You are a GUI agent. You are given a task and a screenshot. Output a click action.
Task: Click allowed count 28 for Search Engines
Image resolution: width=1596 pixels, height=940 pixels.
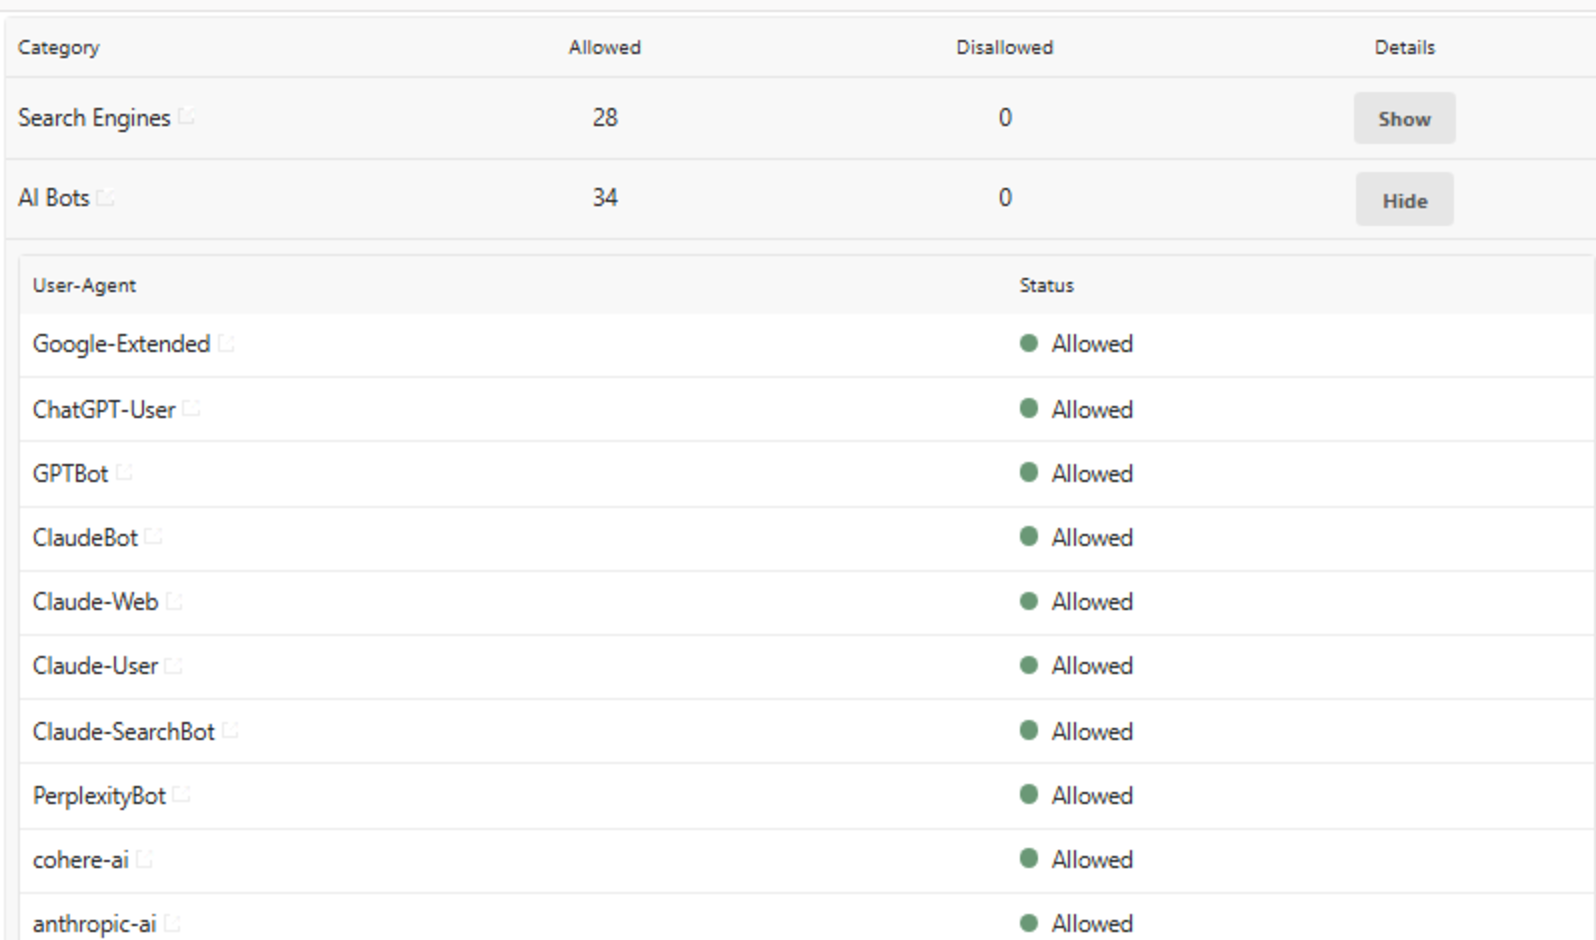point(605,117)
